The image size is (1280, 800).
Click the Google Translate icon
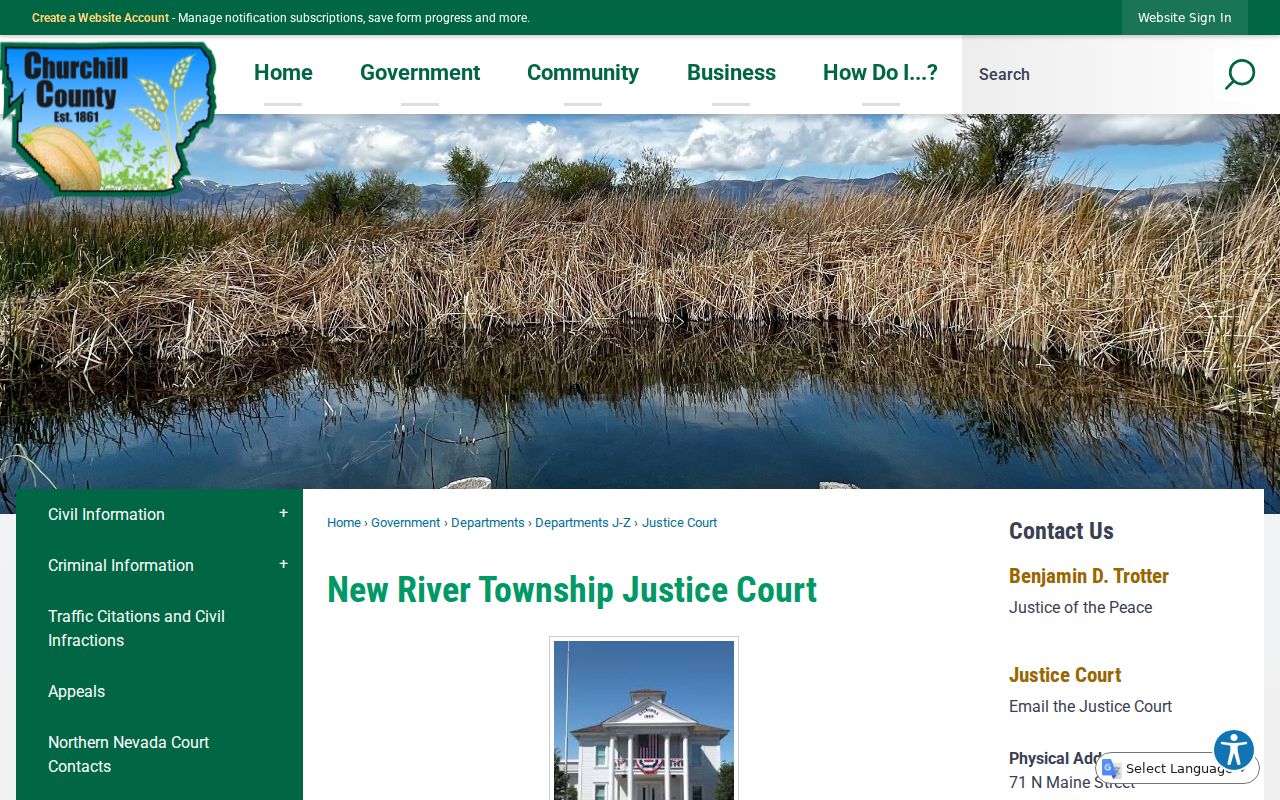click(1111, 768)
